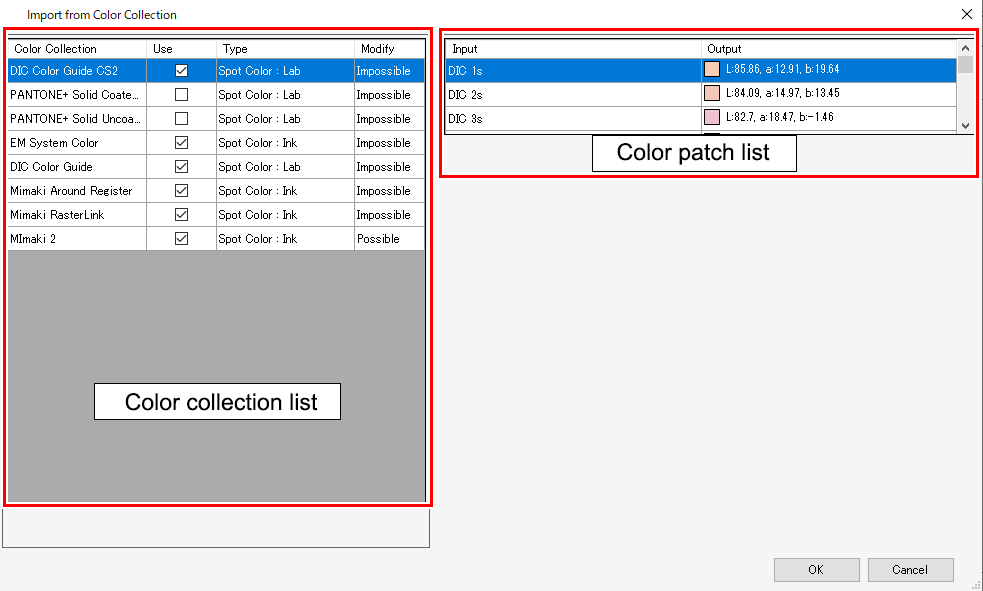Enable the PANTONE+ Solid Coated checkbox

pos(181,94)
